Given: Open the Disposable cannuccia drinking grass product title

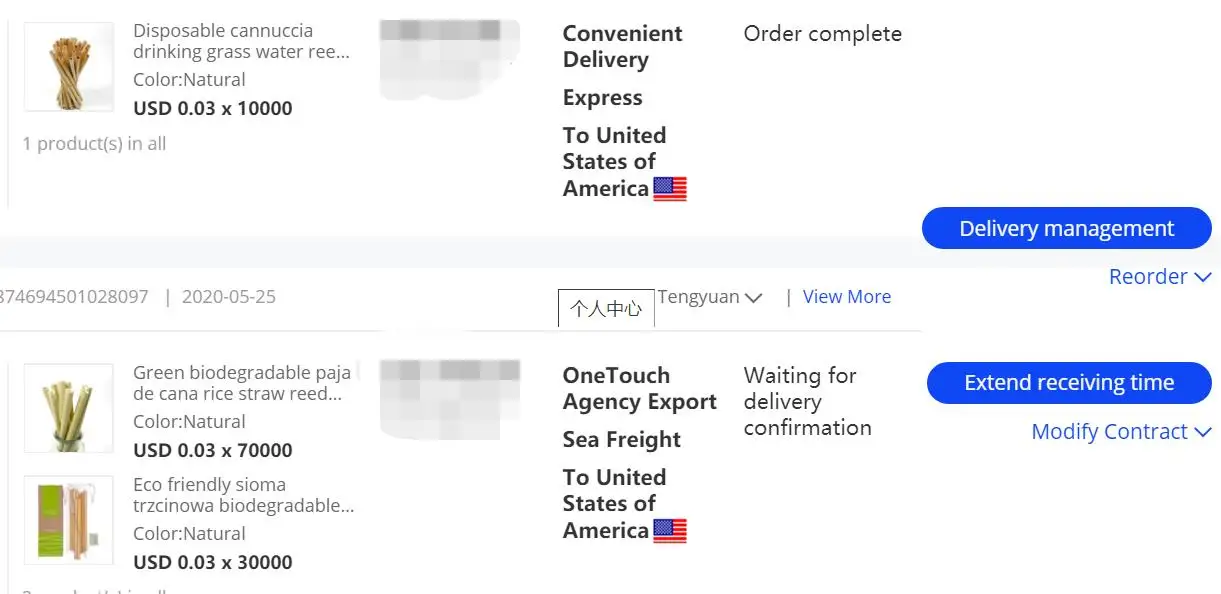Looking at the screenshot, I should 241,41.
